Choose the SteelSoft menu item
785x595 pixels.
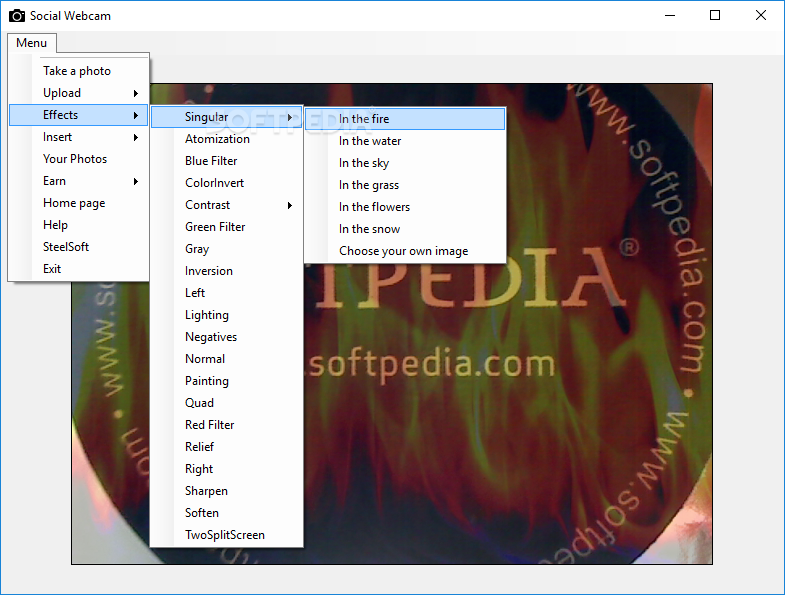79,247
